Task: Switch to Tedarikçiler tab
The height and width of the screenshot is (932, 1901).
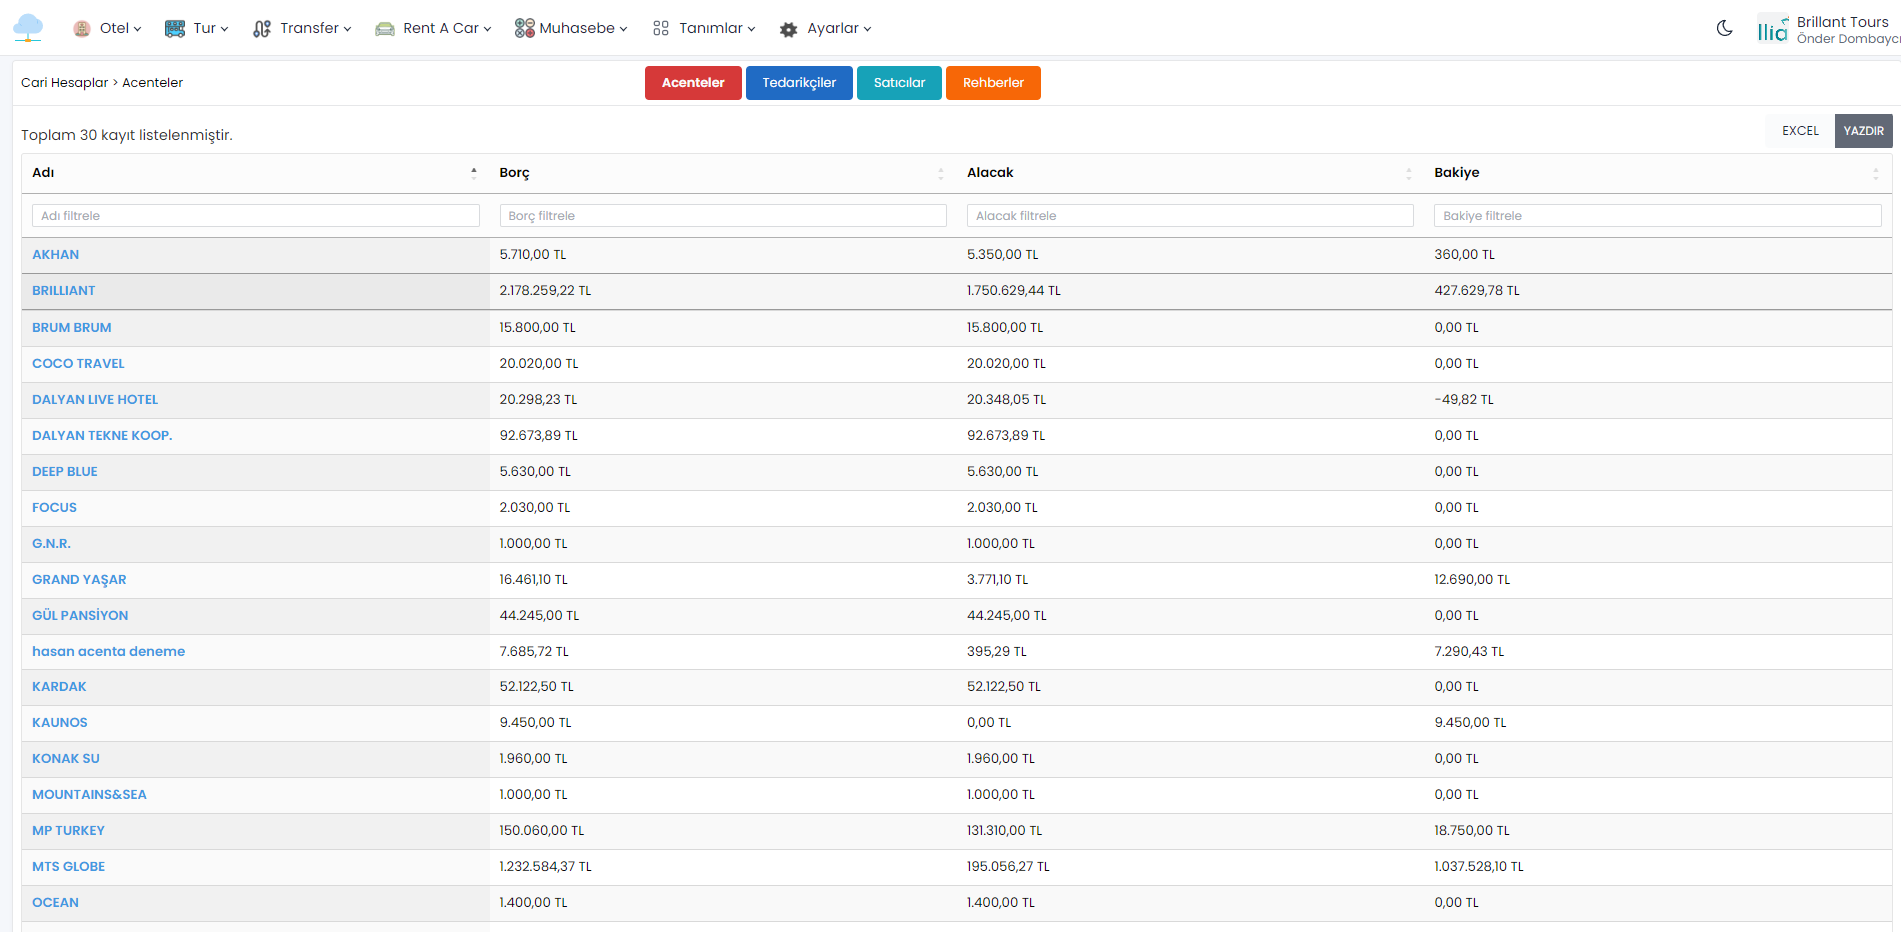Action: click(x=798, y=83)
